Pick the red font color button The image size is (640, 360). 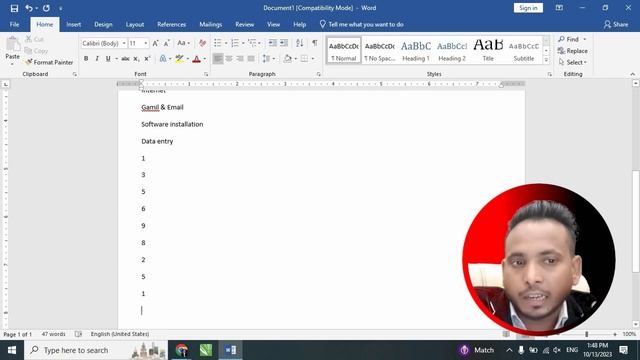tap(196, 59)
